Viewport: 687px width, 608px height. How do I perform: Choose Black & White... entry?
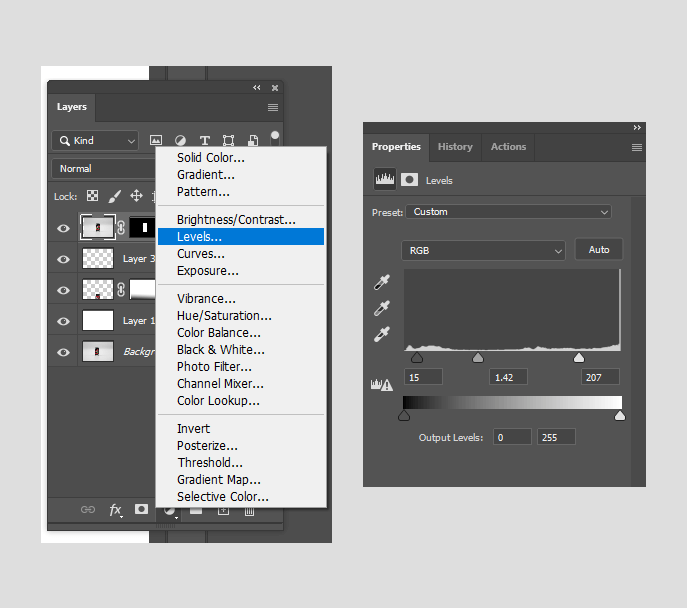coord(241,350)
